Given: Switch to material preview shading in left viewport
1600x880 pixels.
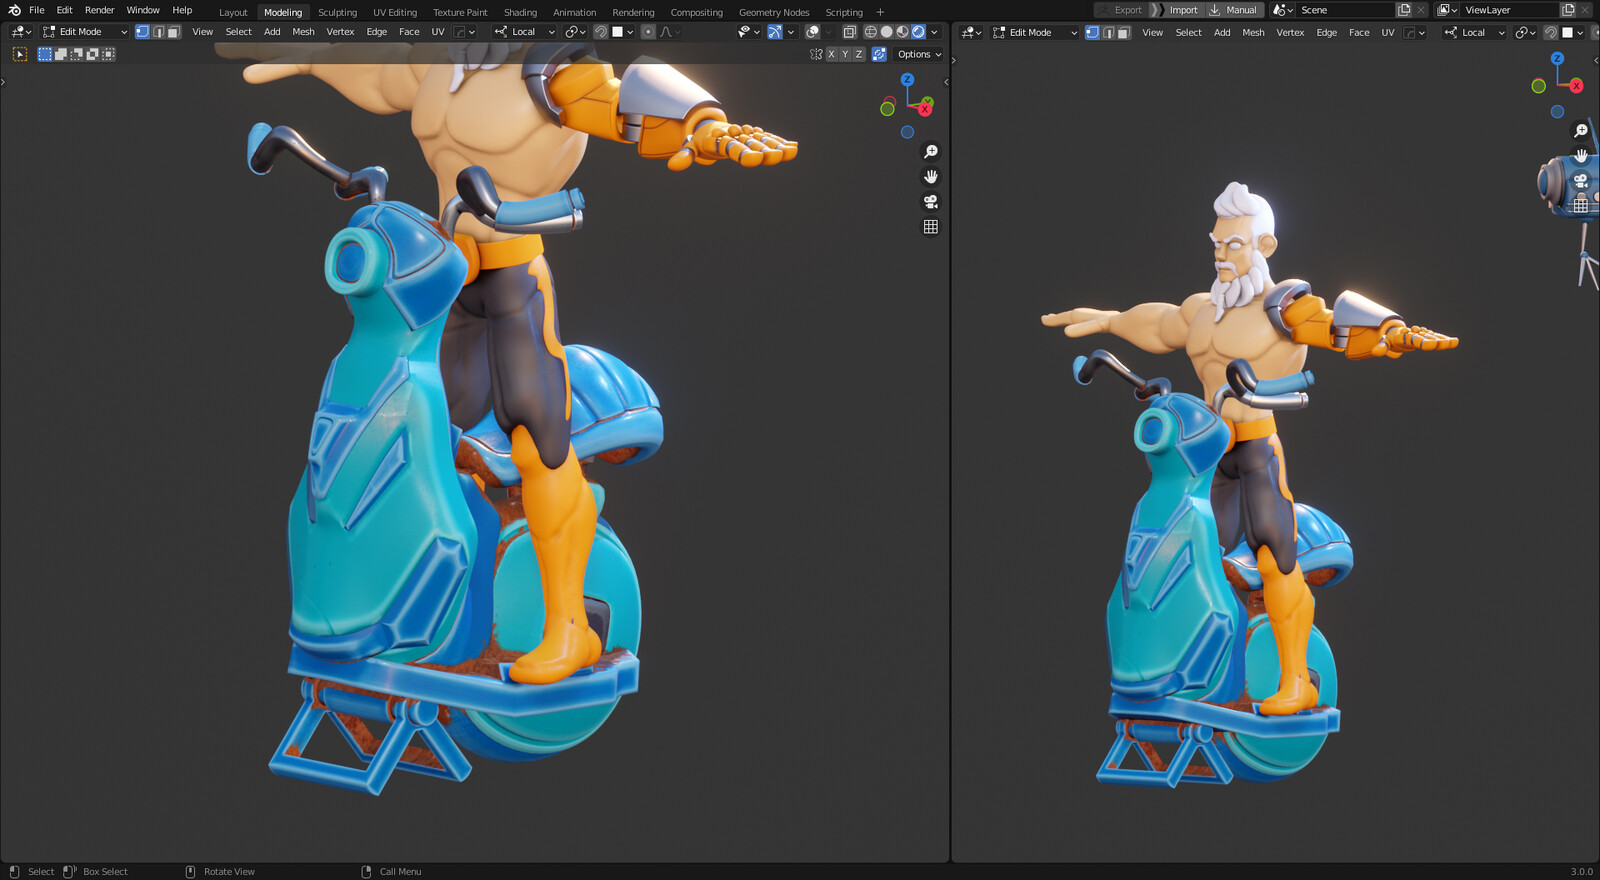Looking at the screenshot, I should tap(902, 32).
